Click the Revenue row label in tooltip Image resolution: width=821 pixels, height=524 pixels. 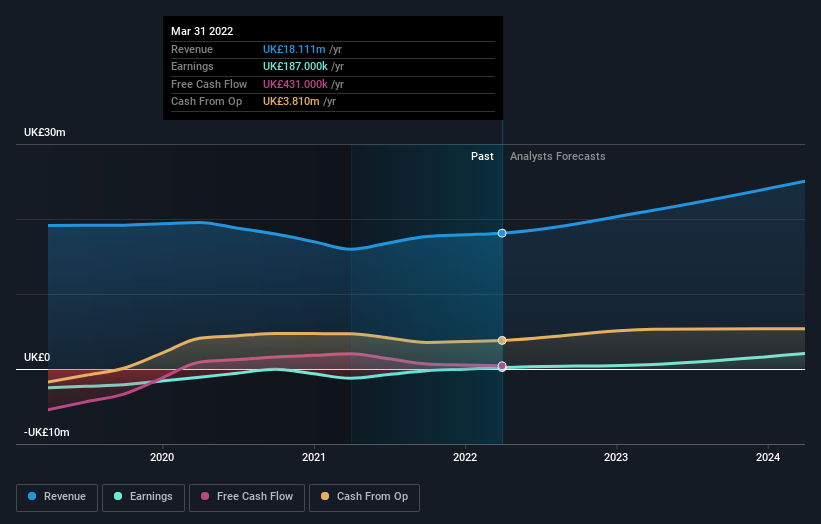[x=192, y=49]
